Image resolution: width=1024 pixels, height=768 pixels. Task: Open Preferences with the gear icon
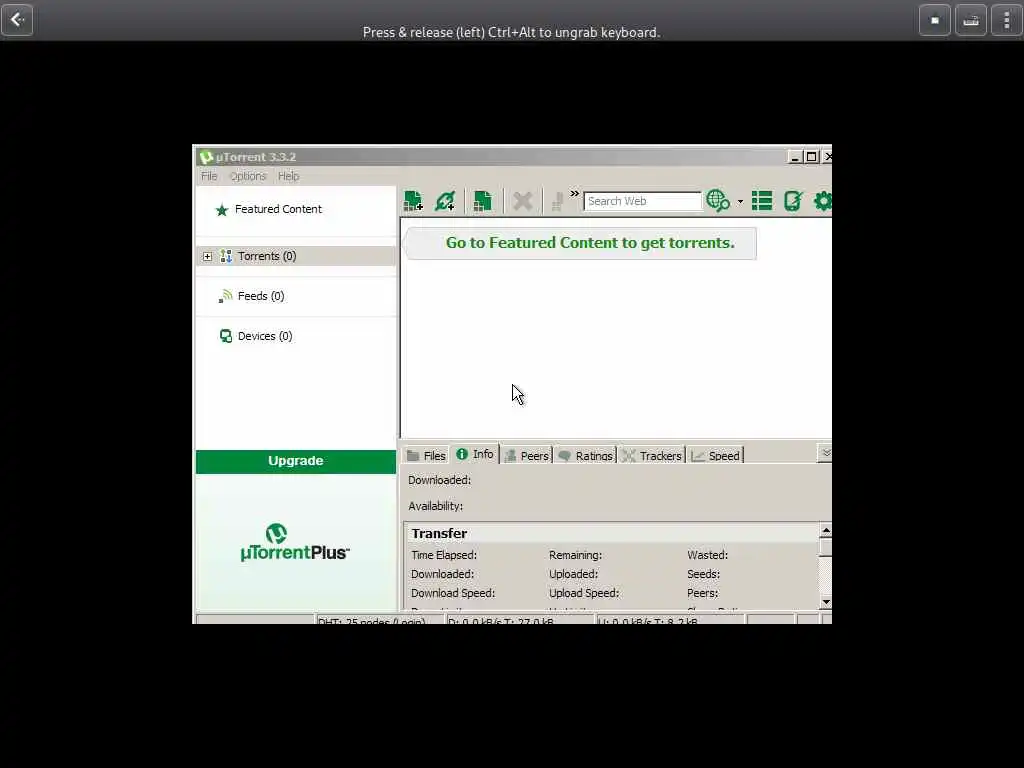tap(823, 201)
